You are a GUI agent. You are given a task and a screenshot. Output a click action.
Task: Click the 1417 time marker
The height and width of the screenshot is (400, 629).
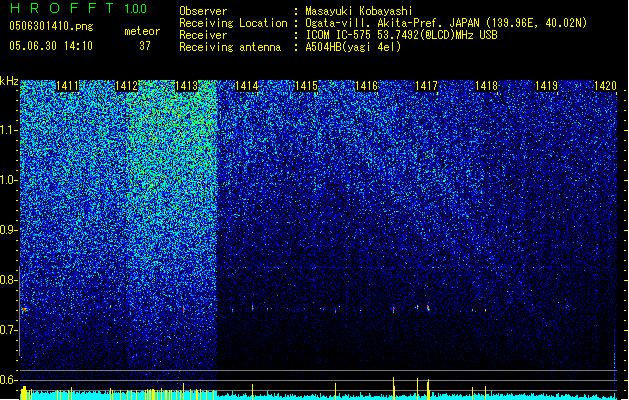[x=426, y=86]
